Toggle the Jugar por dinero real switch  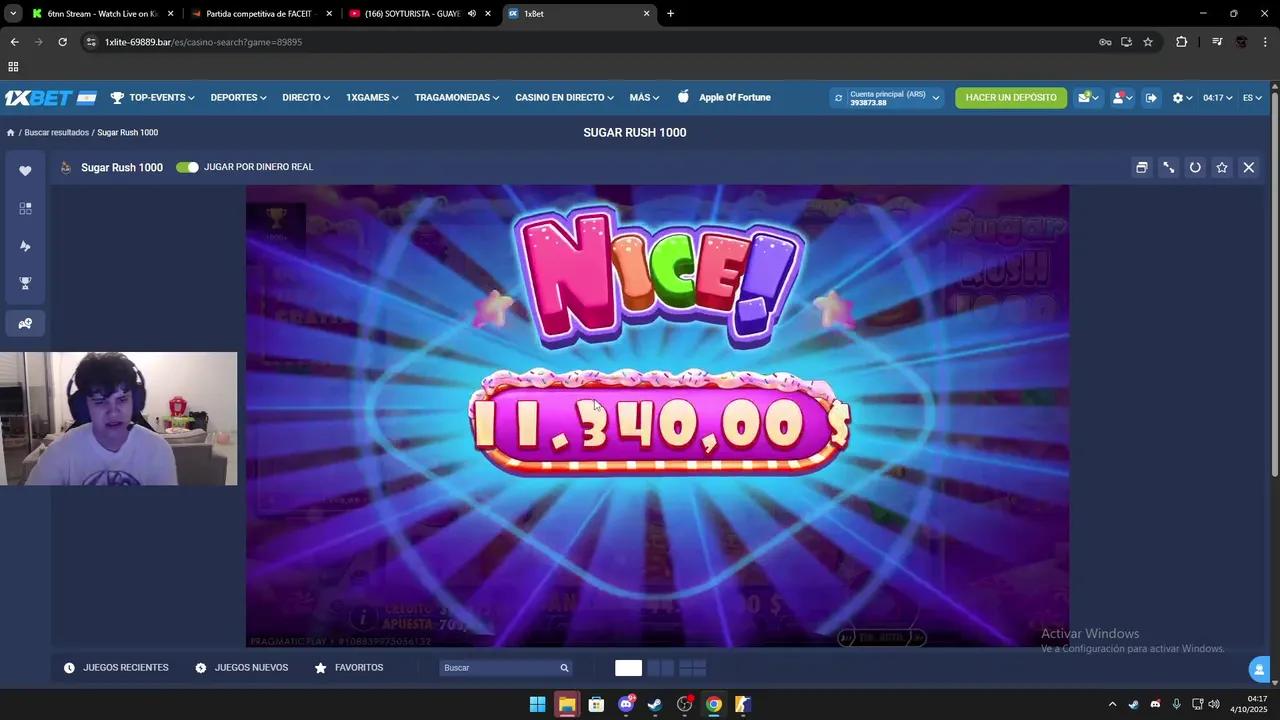tap(187, 167)
